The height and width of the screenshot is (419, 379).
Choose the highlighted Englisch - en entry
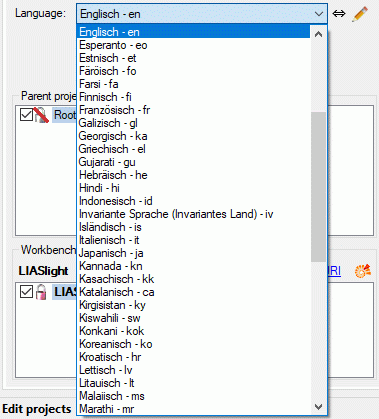click(194, 32)
